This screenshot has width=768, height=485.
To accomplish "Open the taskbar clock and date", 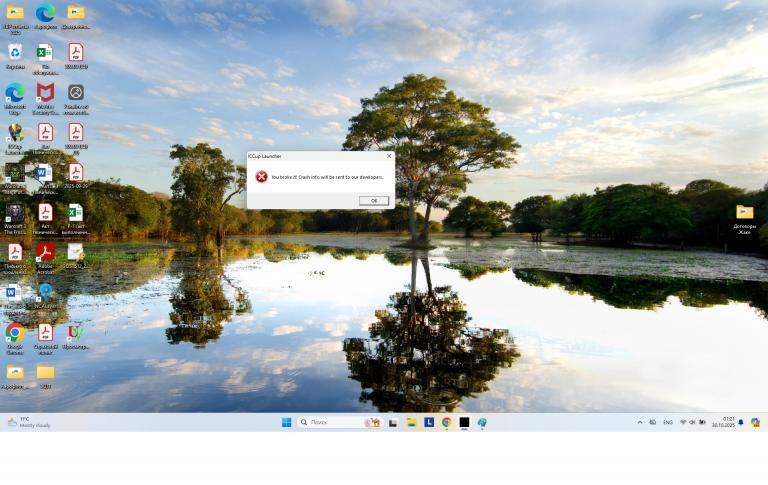I will tap(723, 422).
